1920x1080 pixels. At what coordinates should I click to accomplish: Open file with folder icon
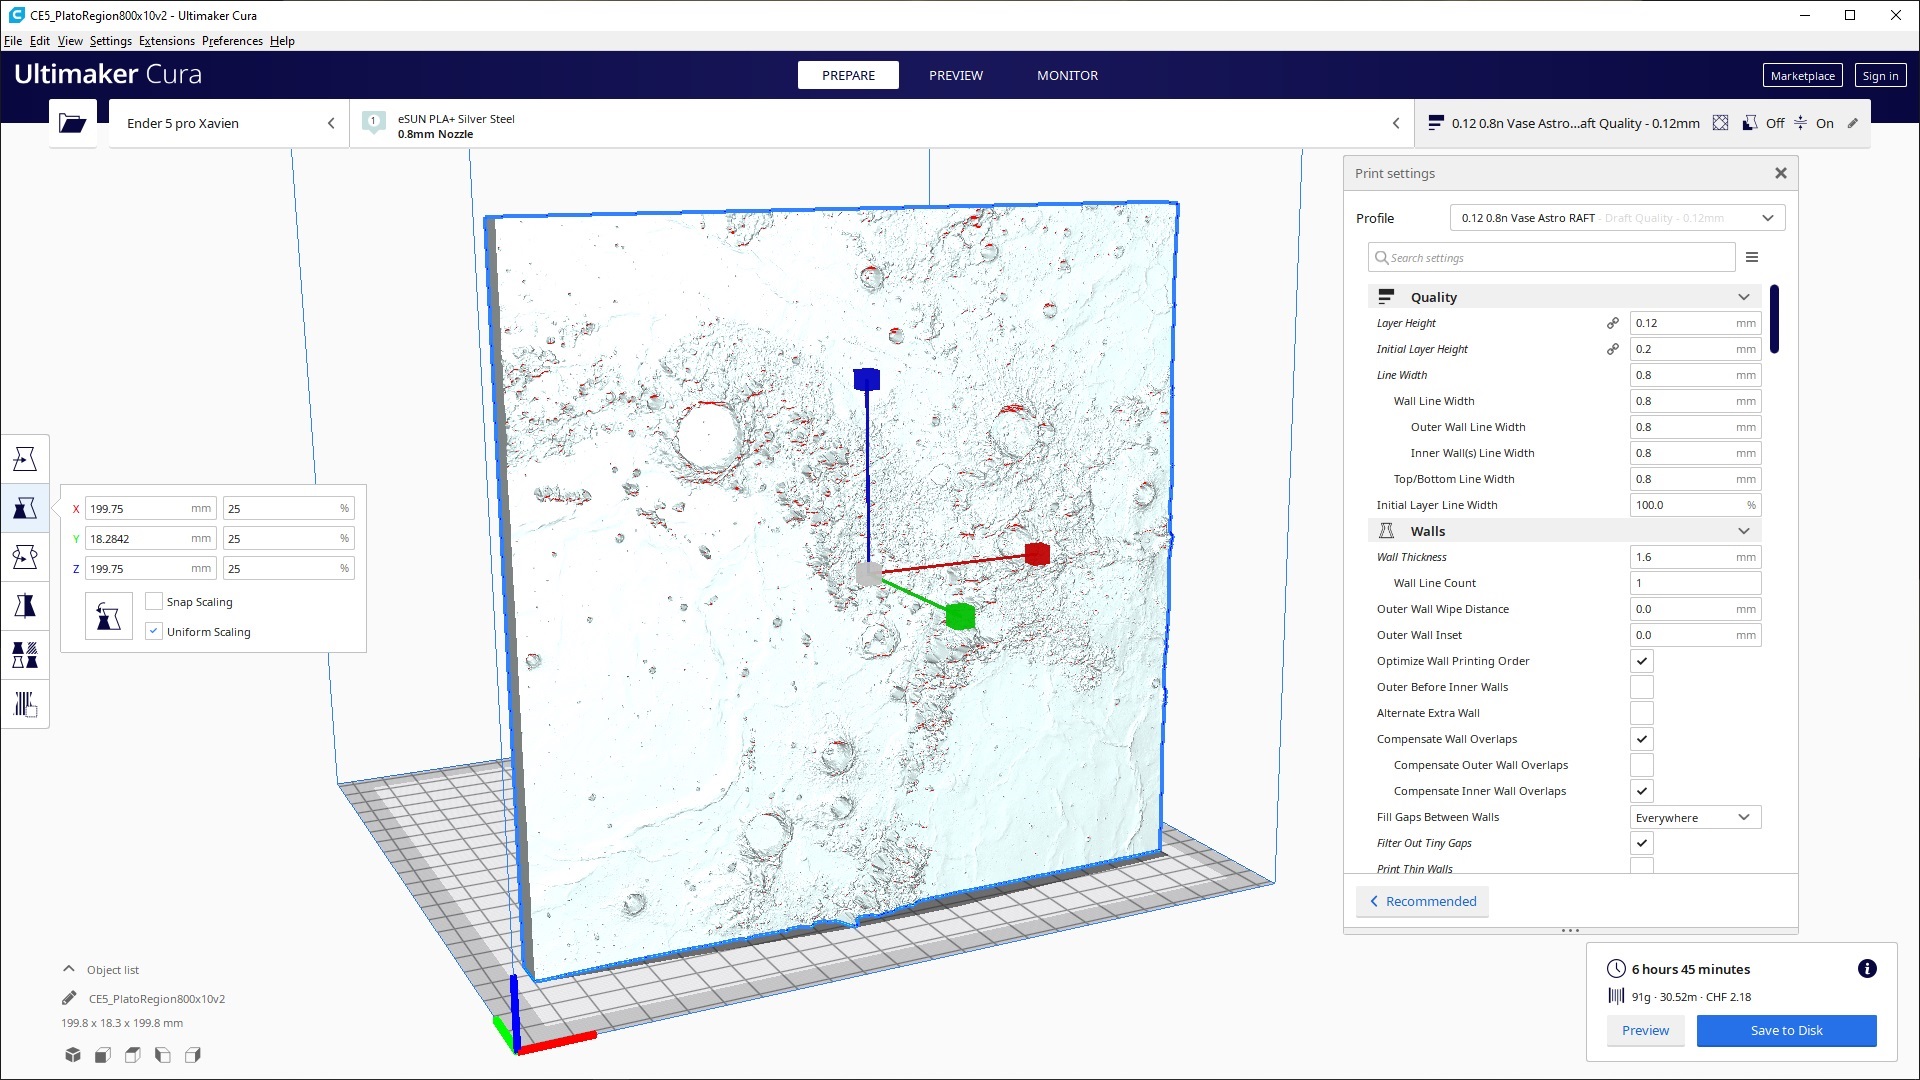(73, 123)
